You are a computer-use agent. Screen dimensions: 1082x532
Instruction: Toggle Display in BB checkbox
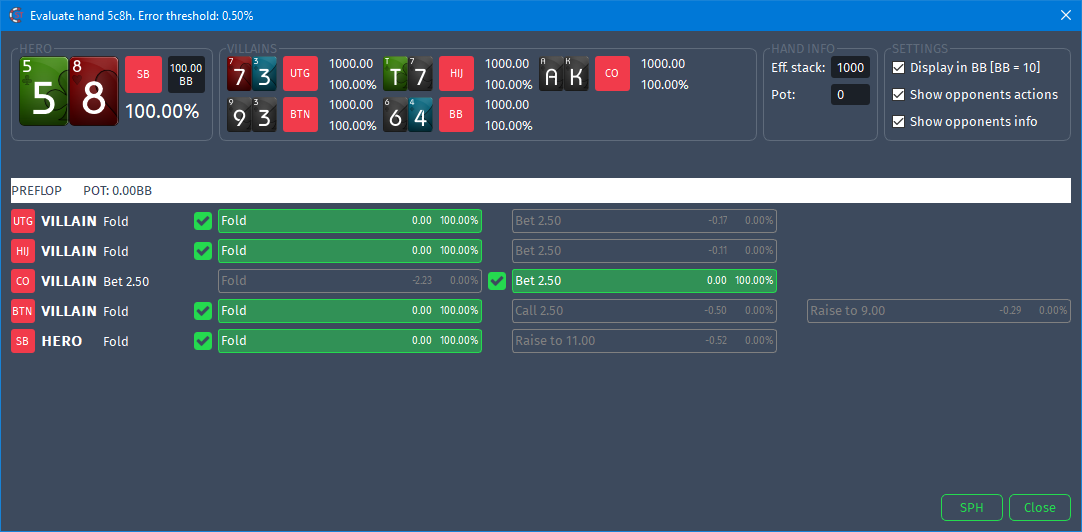[x=898, y=68]
